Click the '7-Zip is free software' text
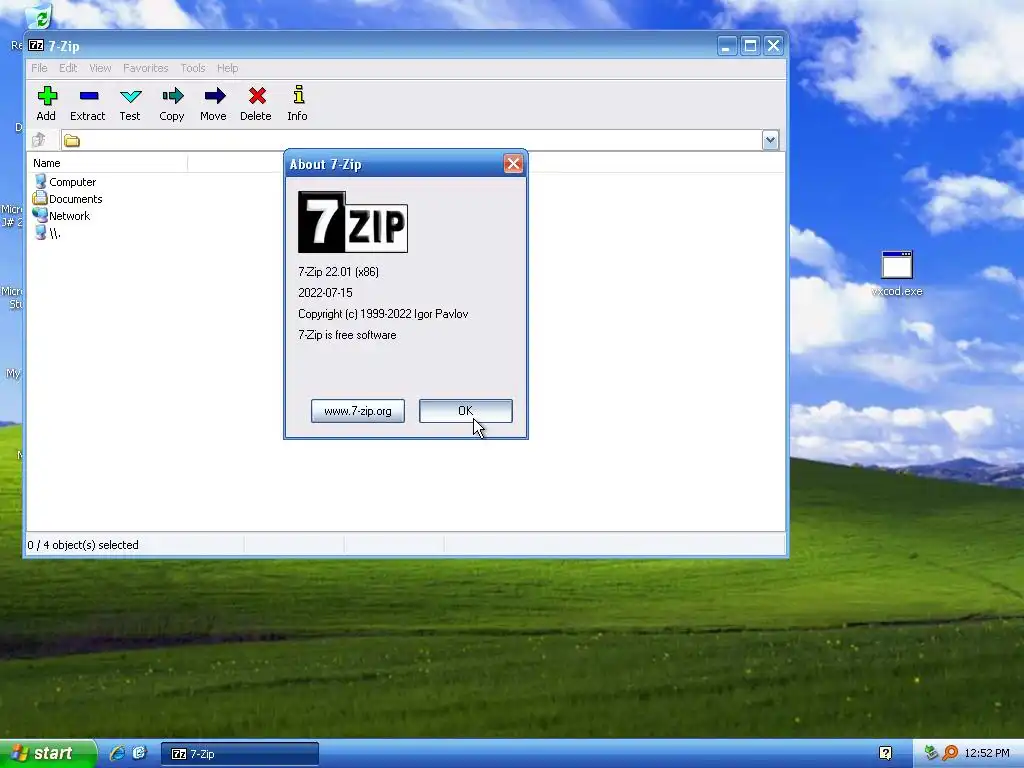Image resolution: width=1024 pixels, height=768 pixels. tap(347, 335)
